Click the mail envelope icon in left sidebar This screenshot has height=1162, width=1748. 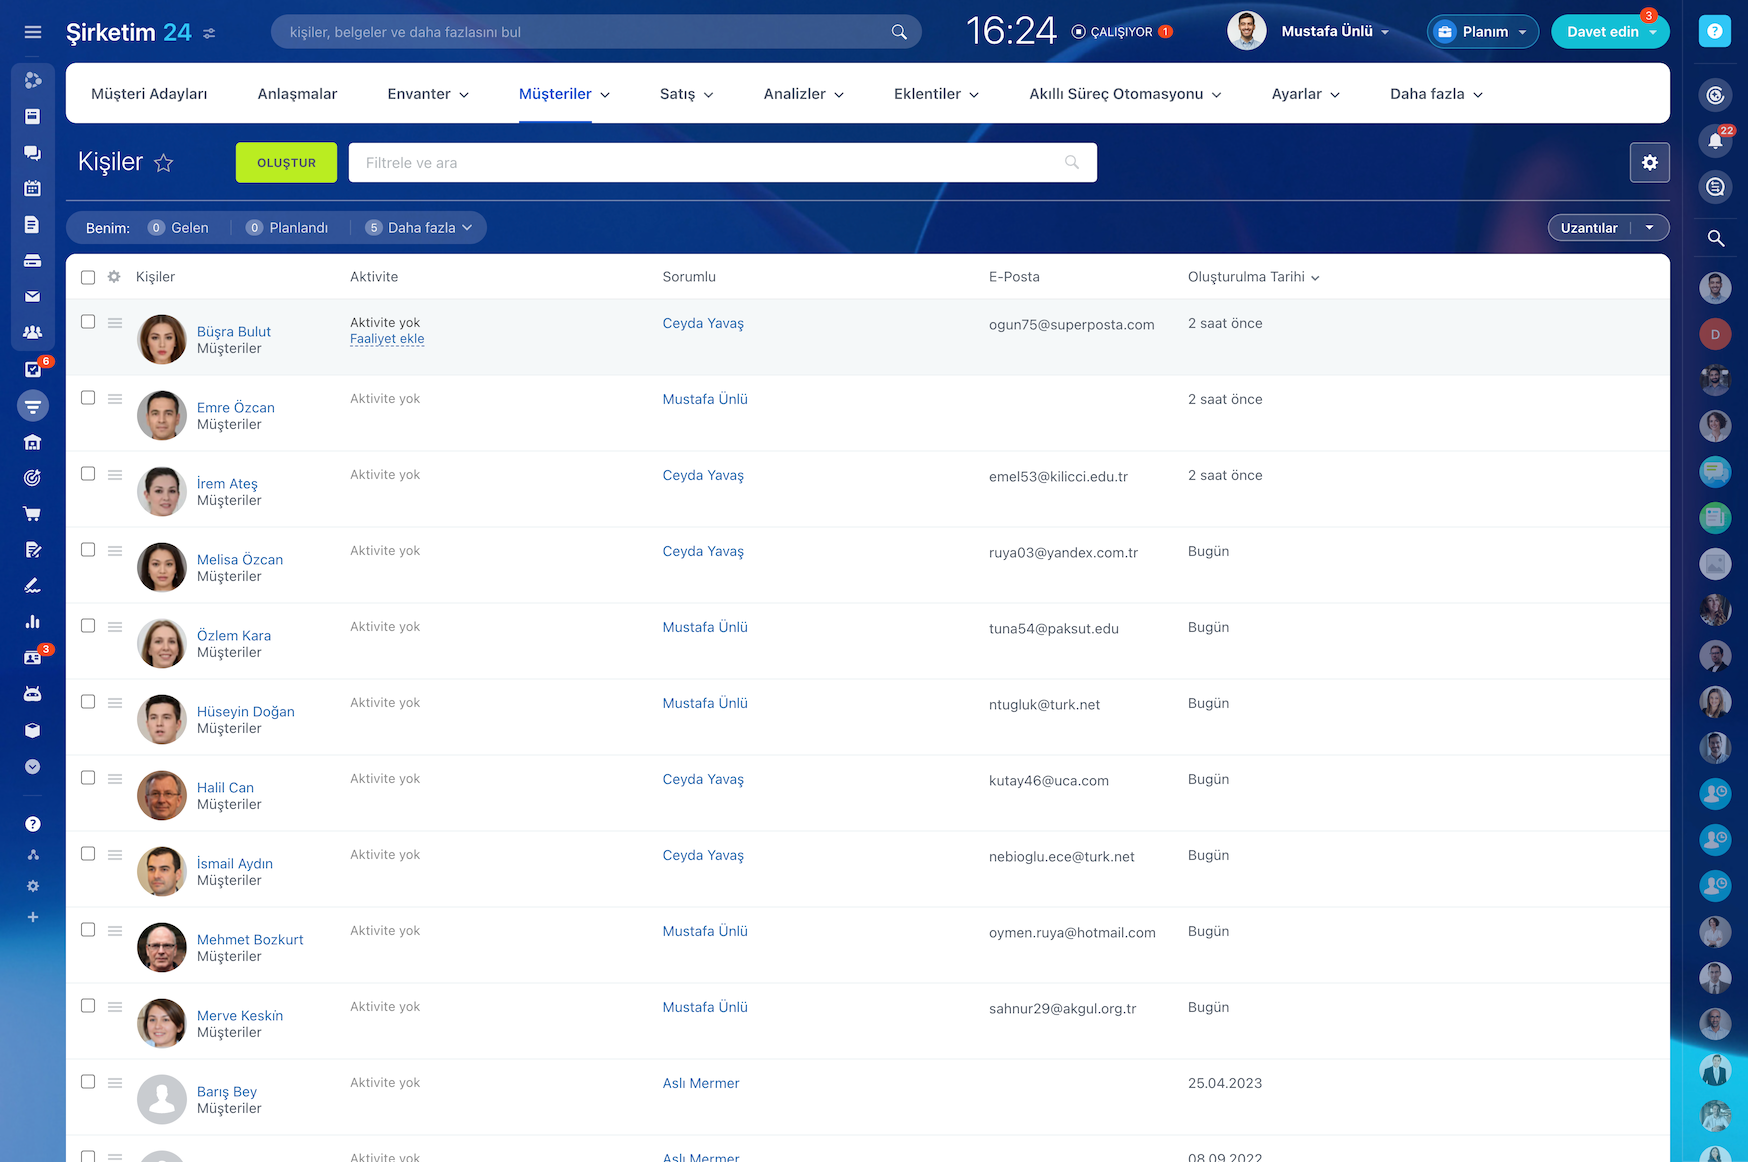[32, 296]
